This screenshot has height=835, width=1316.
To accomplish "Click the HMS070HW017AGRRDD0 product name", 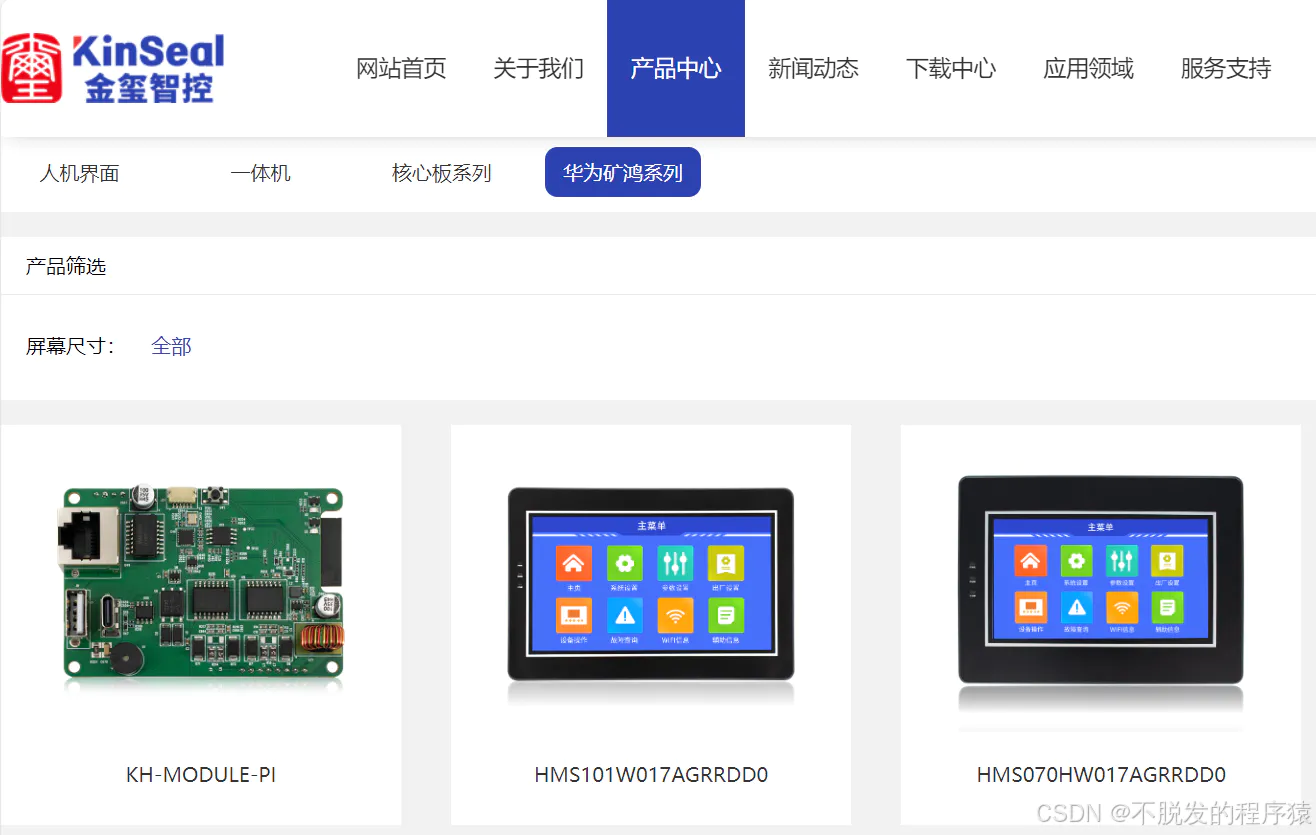I will pos(1101,775).
